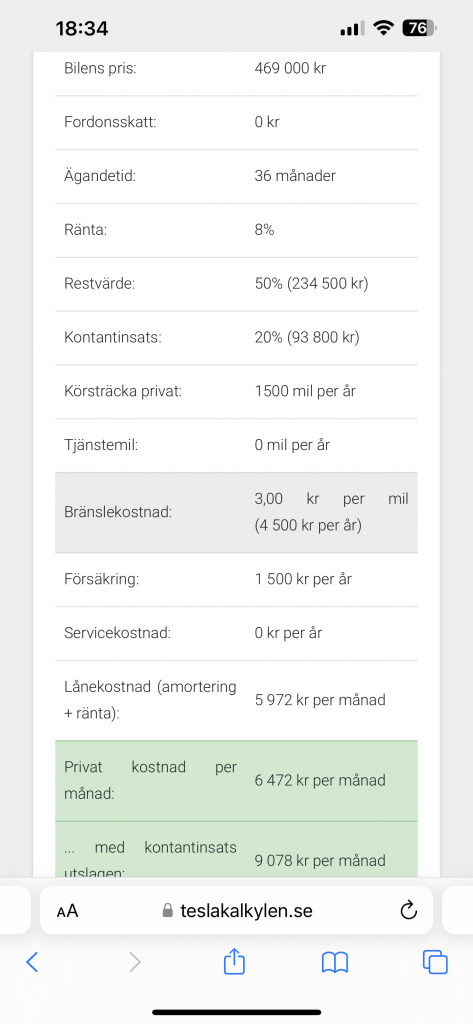Tap the home indicator bar
The width and height of the screenshot is (473, 1024).
236,1012
